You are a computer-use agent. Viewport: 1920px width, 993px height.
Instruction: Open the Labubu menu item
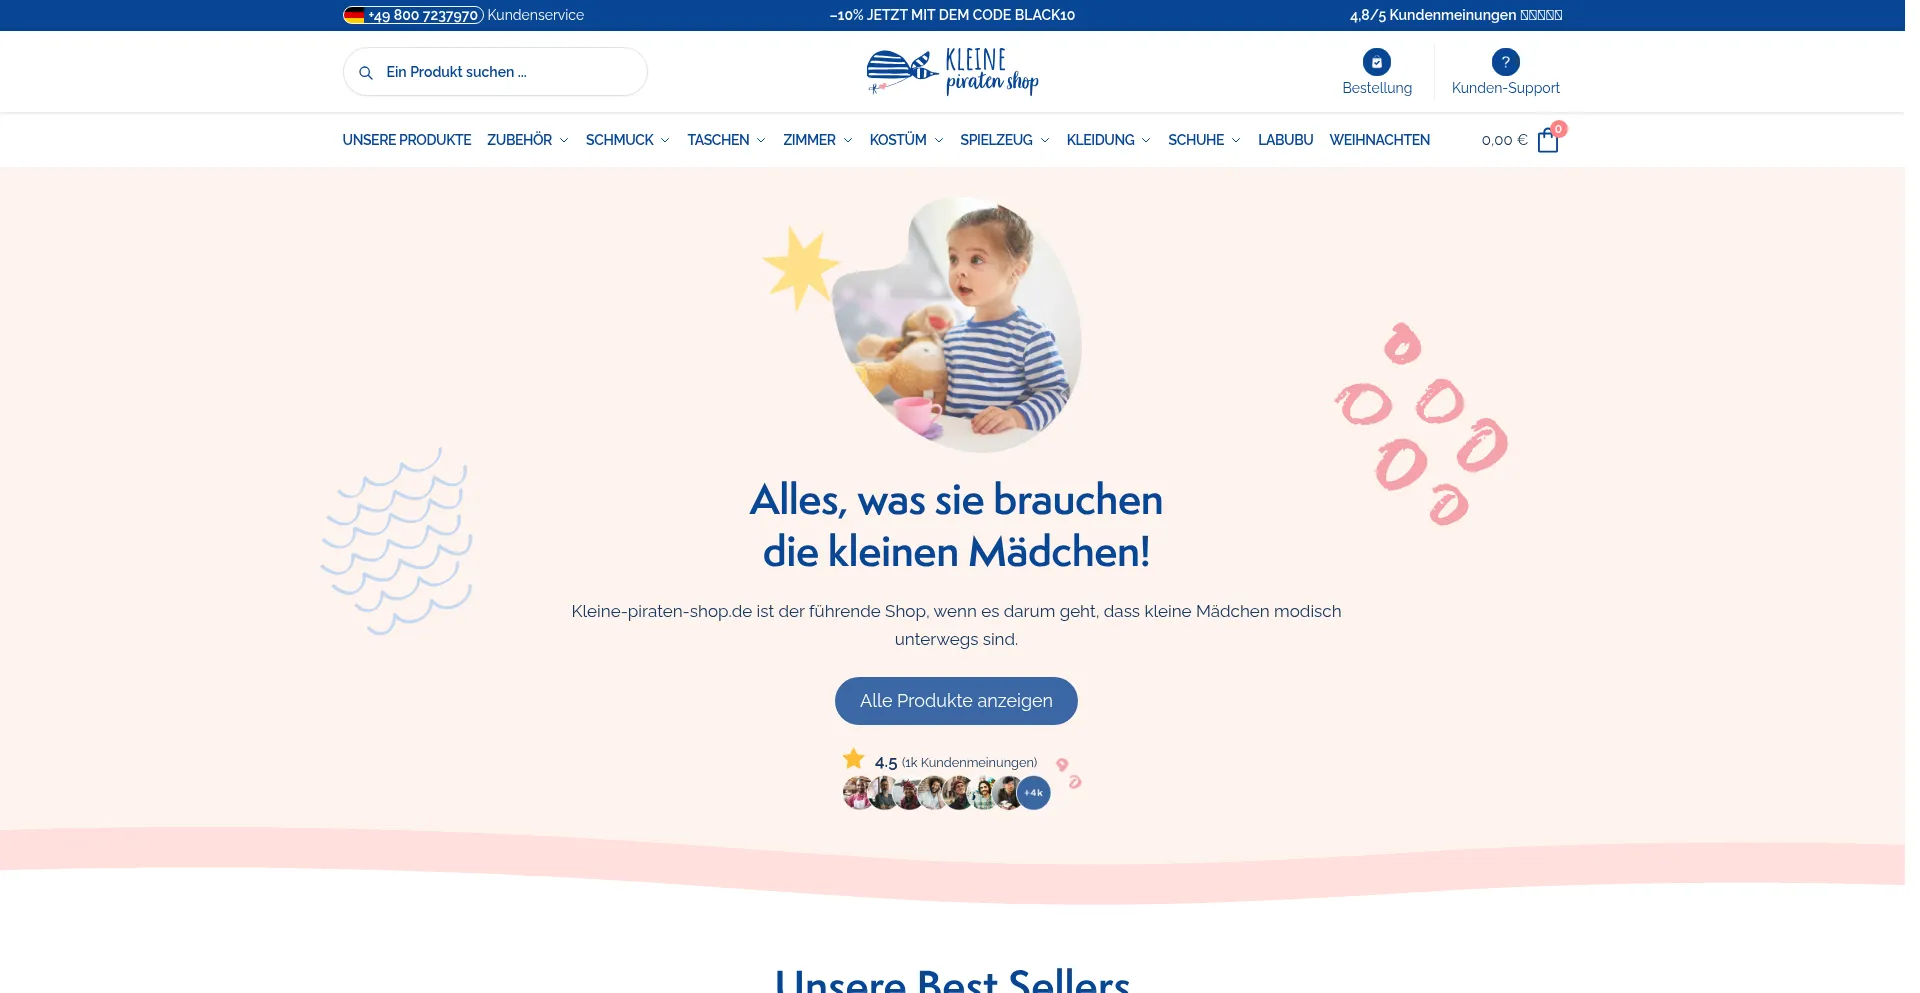[1285, 140]
